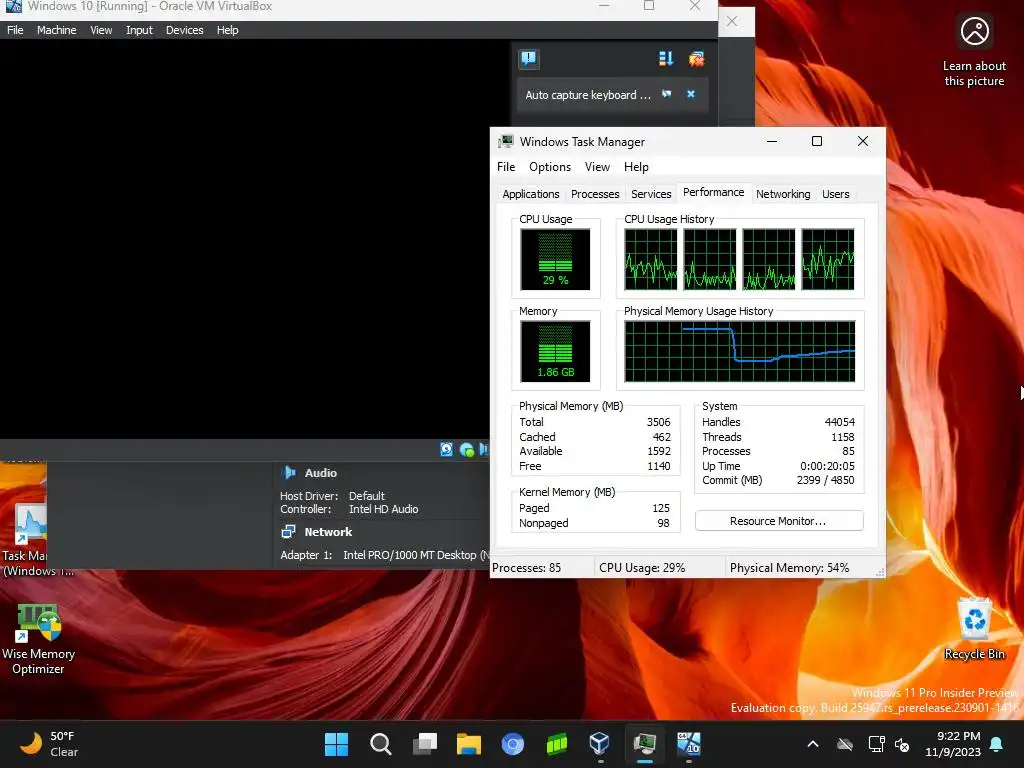Click the muted volume tray icon
Viewport: 1024px width, 768px height.
(902, 744)
